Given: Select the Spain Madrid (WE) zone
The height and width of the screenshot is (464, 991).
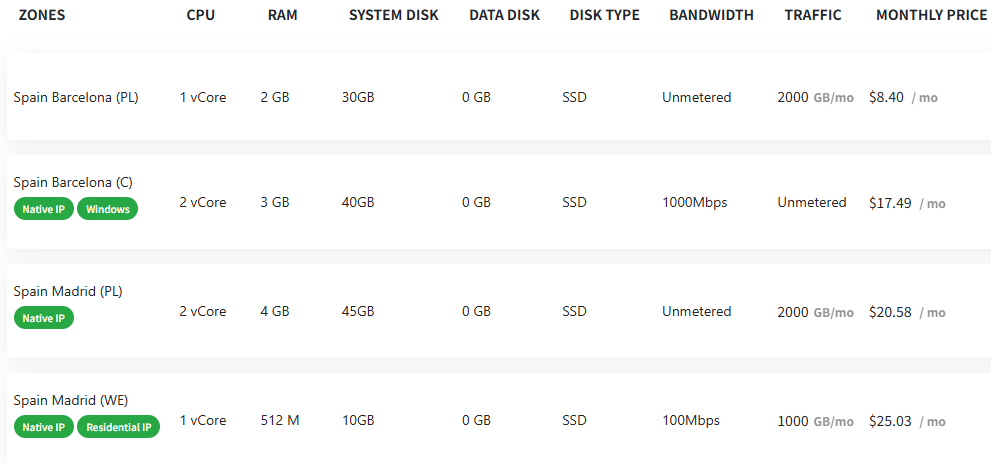Looking at the screenshot, I should coord(70,400).
